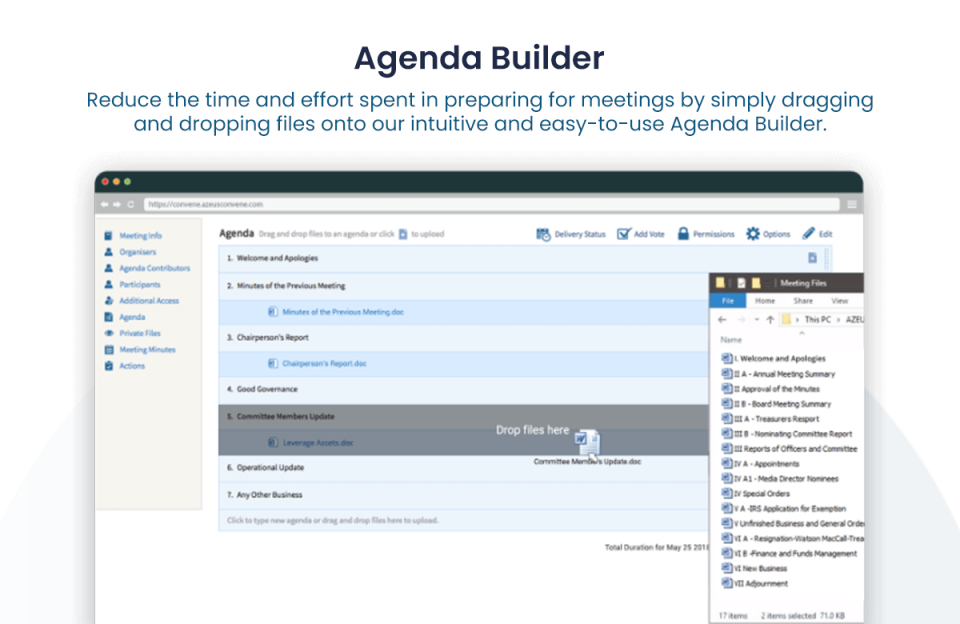Open the This PC breadcrumb dropdown
Viewport: 960px width, 624px height.
(838, 320)
